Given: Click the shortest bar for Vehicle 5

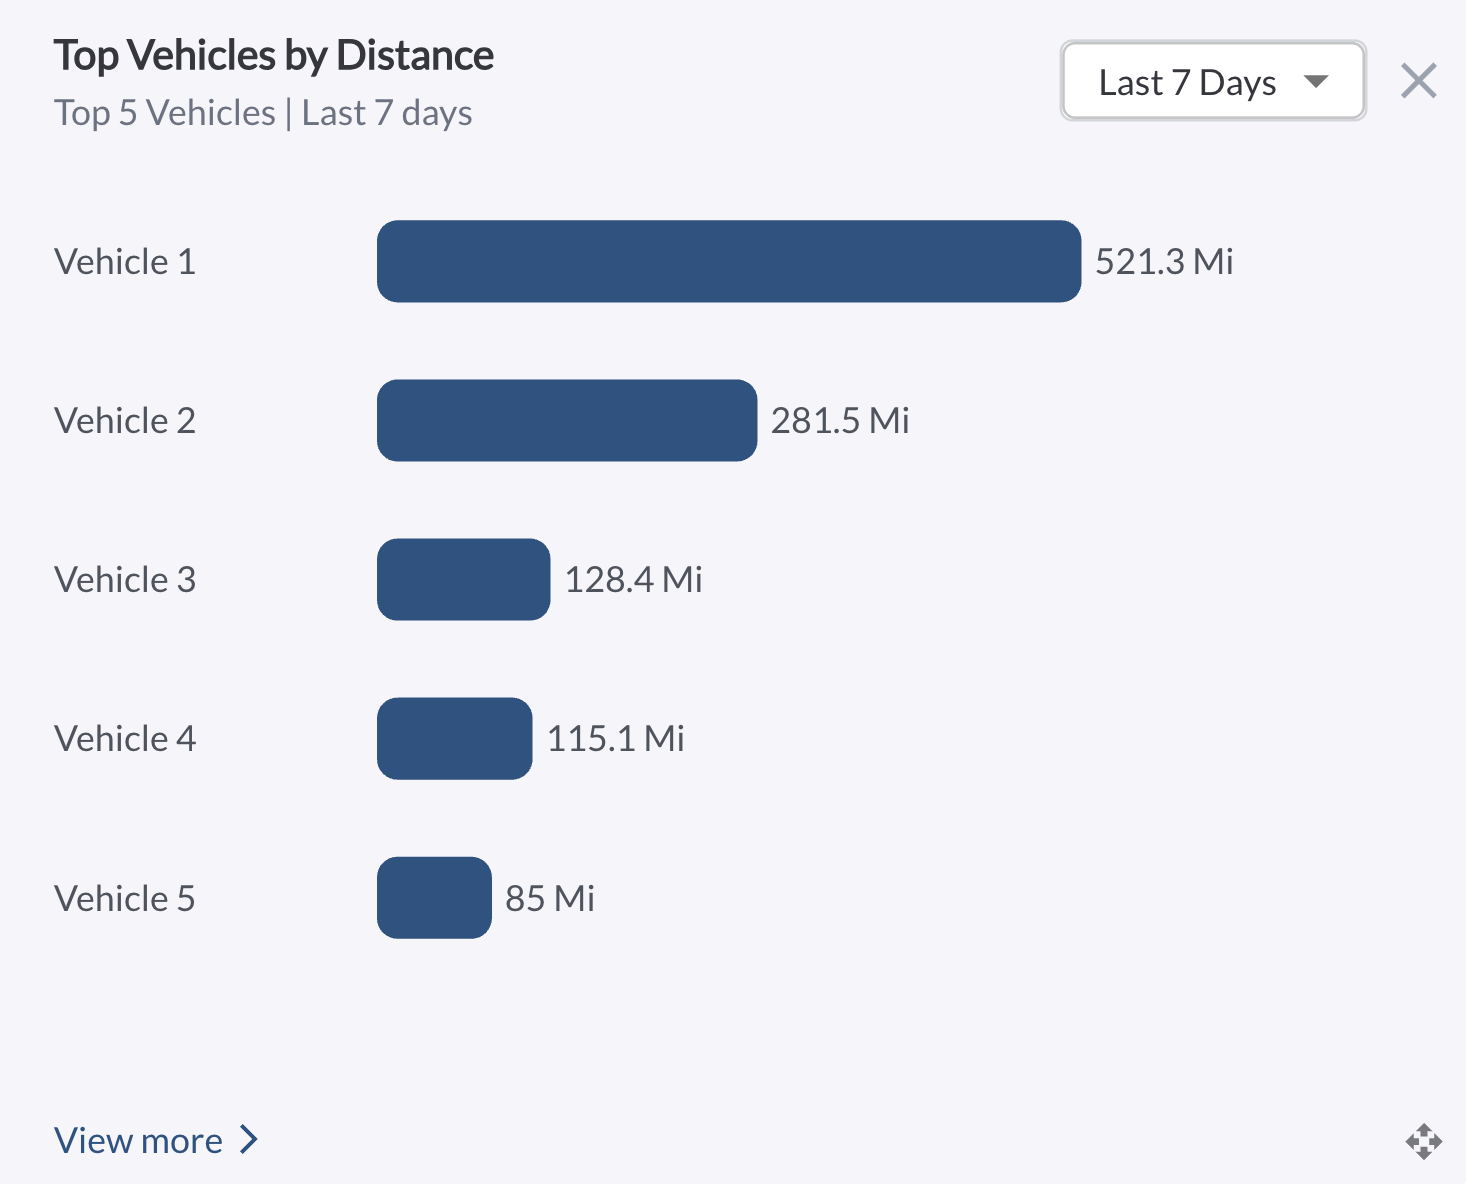Looking at the screenshot, I should [x=434, y=898].
